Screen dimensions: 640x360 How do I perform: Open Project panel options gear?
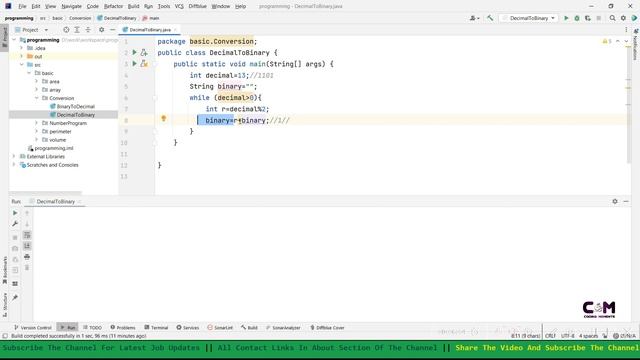tap(102, 30)
